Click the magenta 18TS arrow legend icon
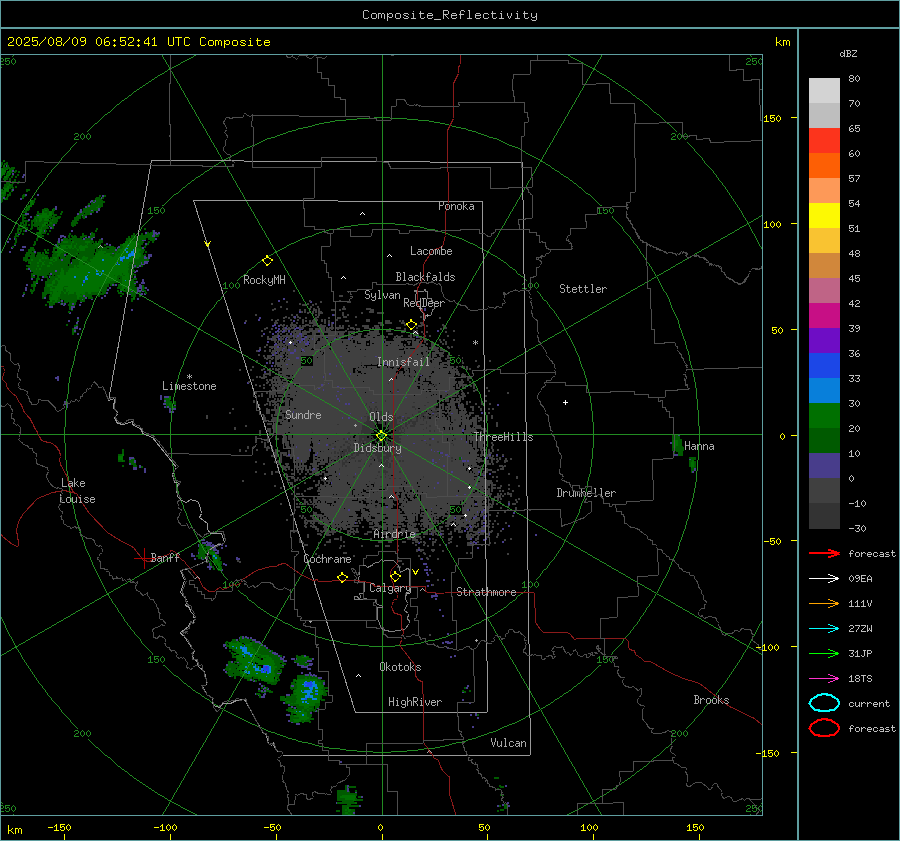This screenshot has width=900, height=841. 824,679
